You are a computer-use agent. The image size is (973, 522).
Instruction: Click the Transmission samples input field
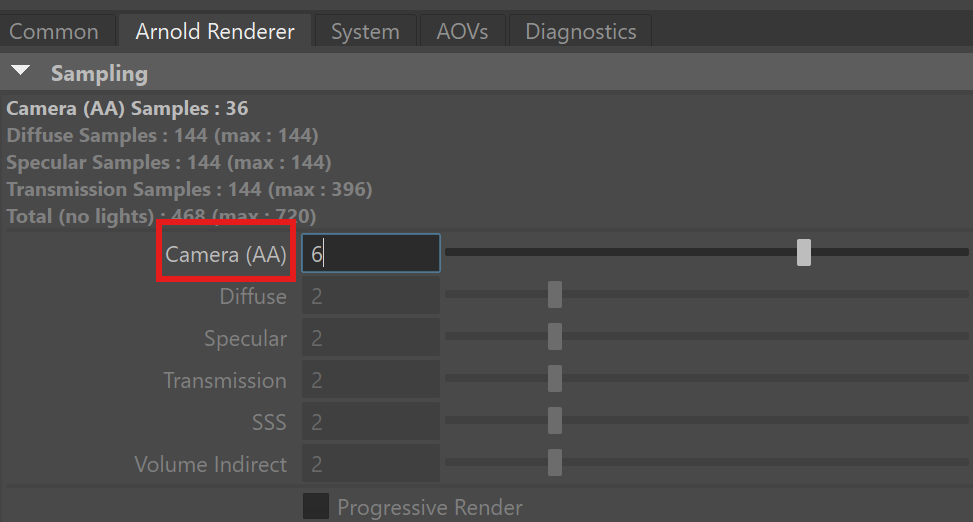tap(371, 380)
